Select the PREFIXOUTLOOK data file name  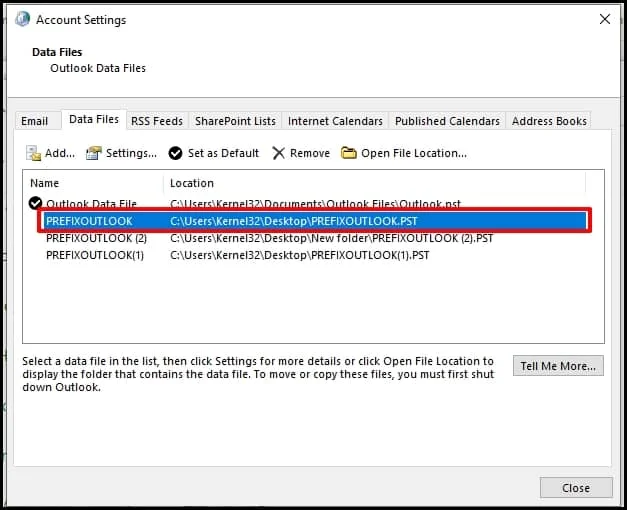coord(89,221)
